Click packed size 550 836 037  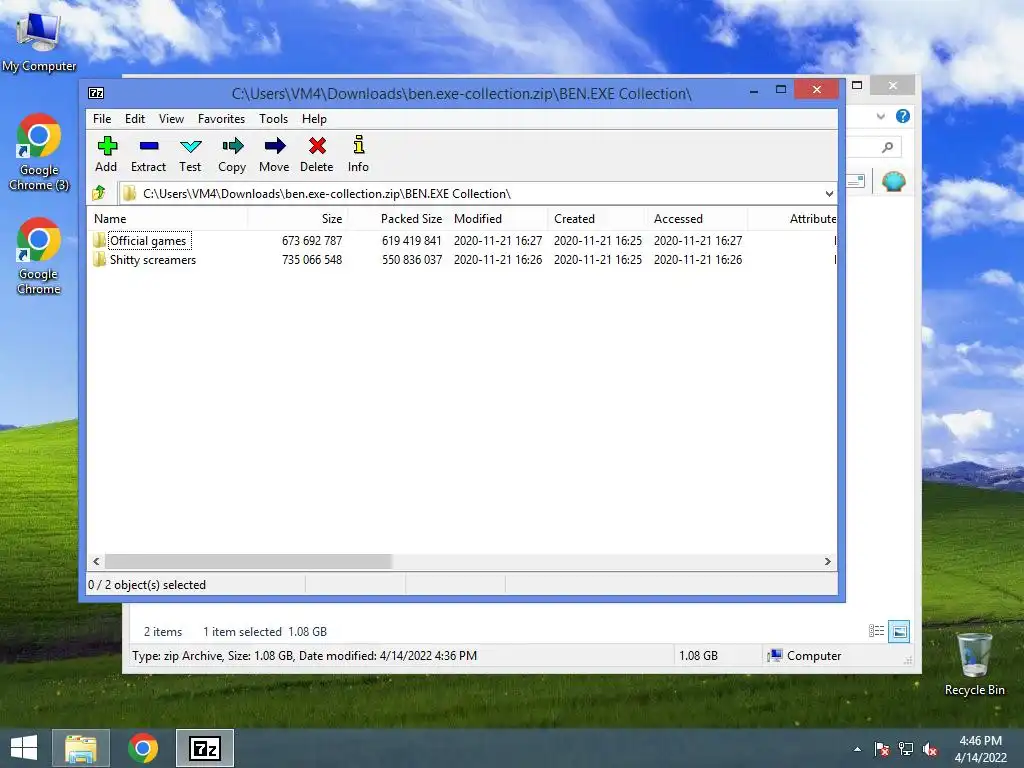[x=411, y=259]
